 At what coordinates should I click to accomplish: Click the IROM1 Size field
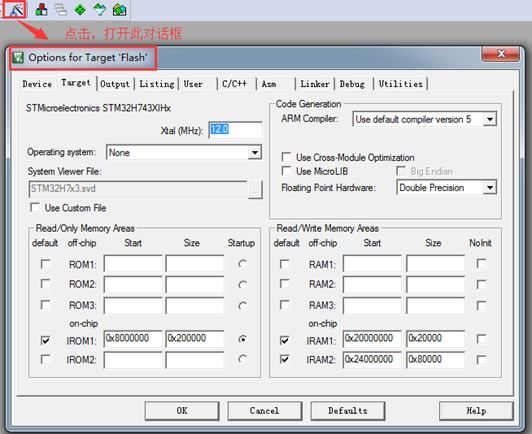[x=195, y=339]
